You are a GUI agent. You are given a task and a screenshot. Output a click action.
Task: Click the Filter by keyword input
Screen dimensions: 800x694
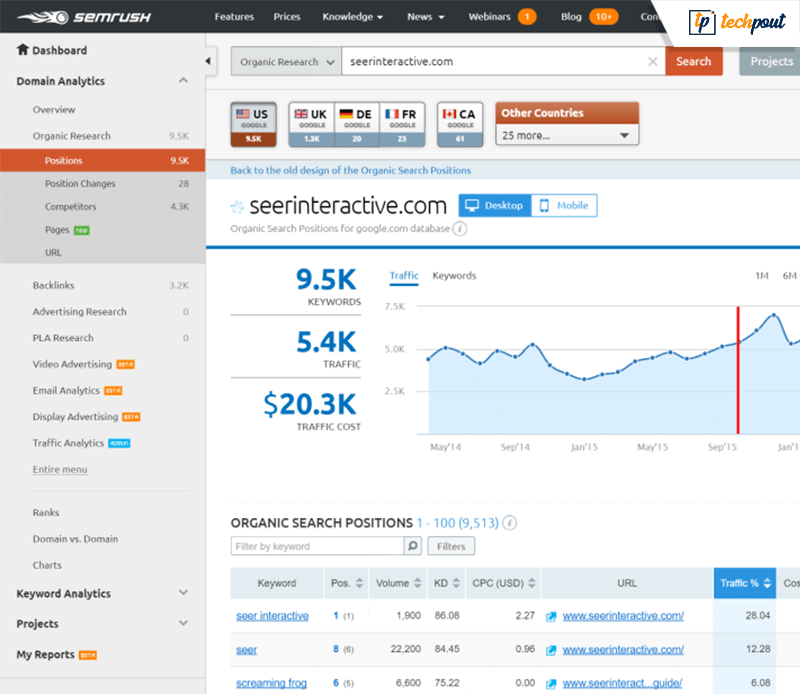tap(317, 546)
